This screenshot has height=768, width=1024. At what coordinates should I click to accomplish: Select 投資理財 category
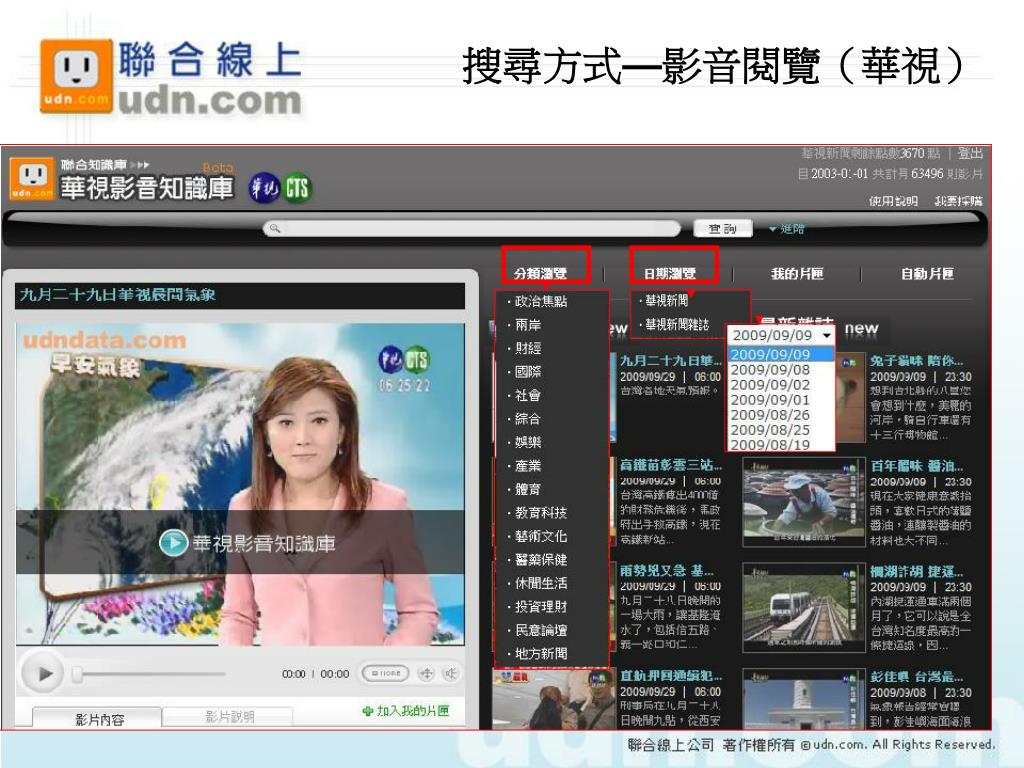[541, 607]
